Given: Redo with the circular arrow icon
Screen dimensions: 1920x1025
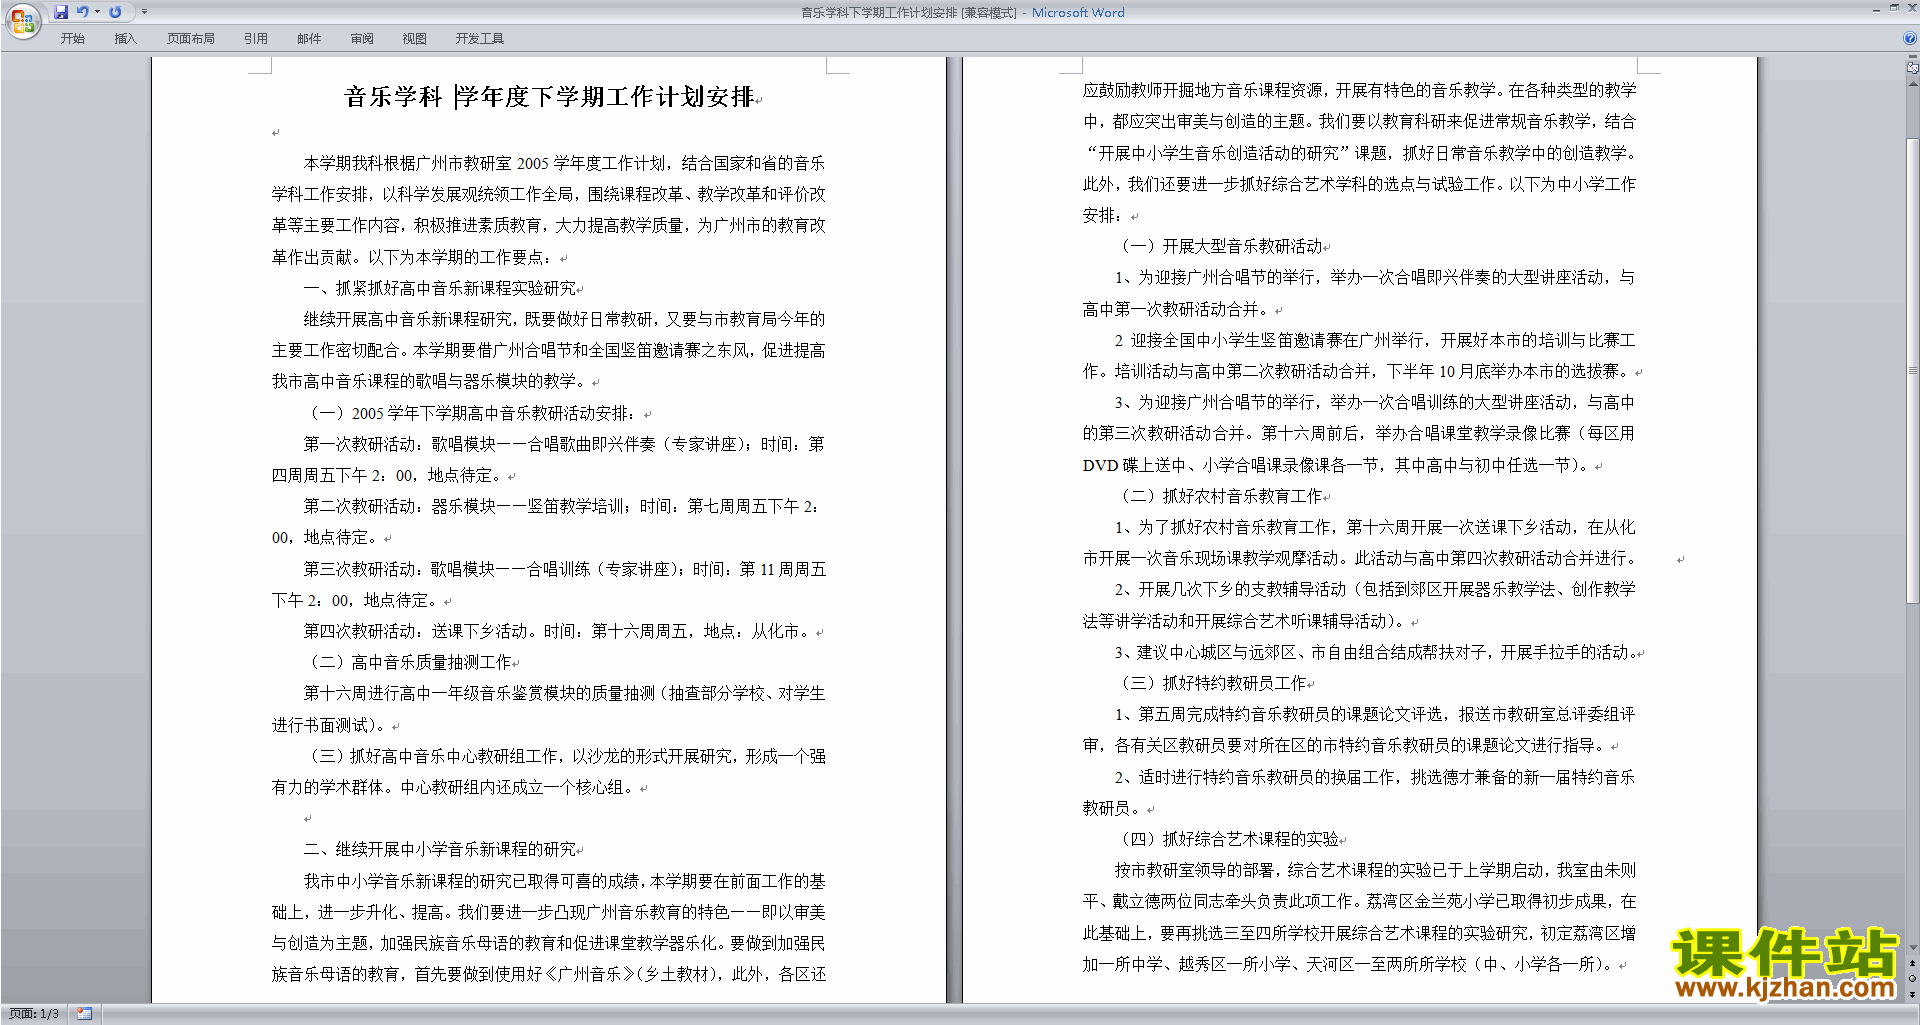Looking at the screenshot, I should tap(115, 12).
